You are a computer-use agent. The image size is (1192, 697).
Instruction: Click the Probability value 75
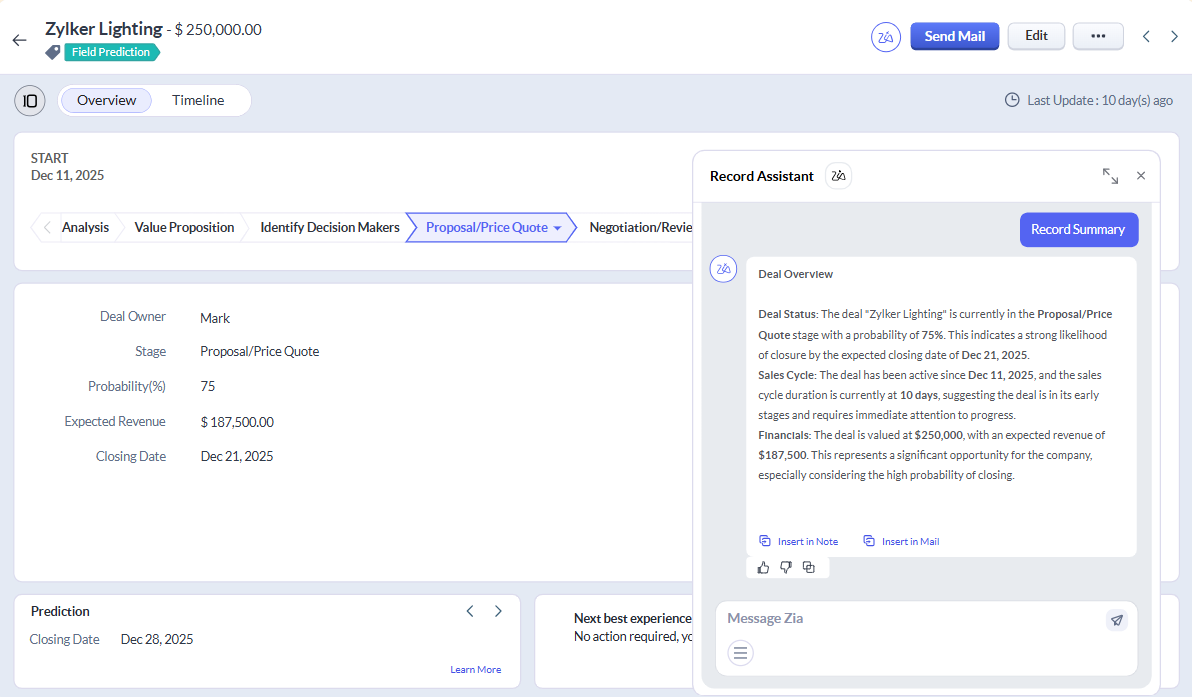pos(208,386)
